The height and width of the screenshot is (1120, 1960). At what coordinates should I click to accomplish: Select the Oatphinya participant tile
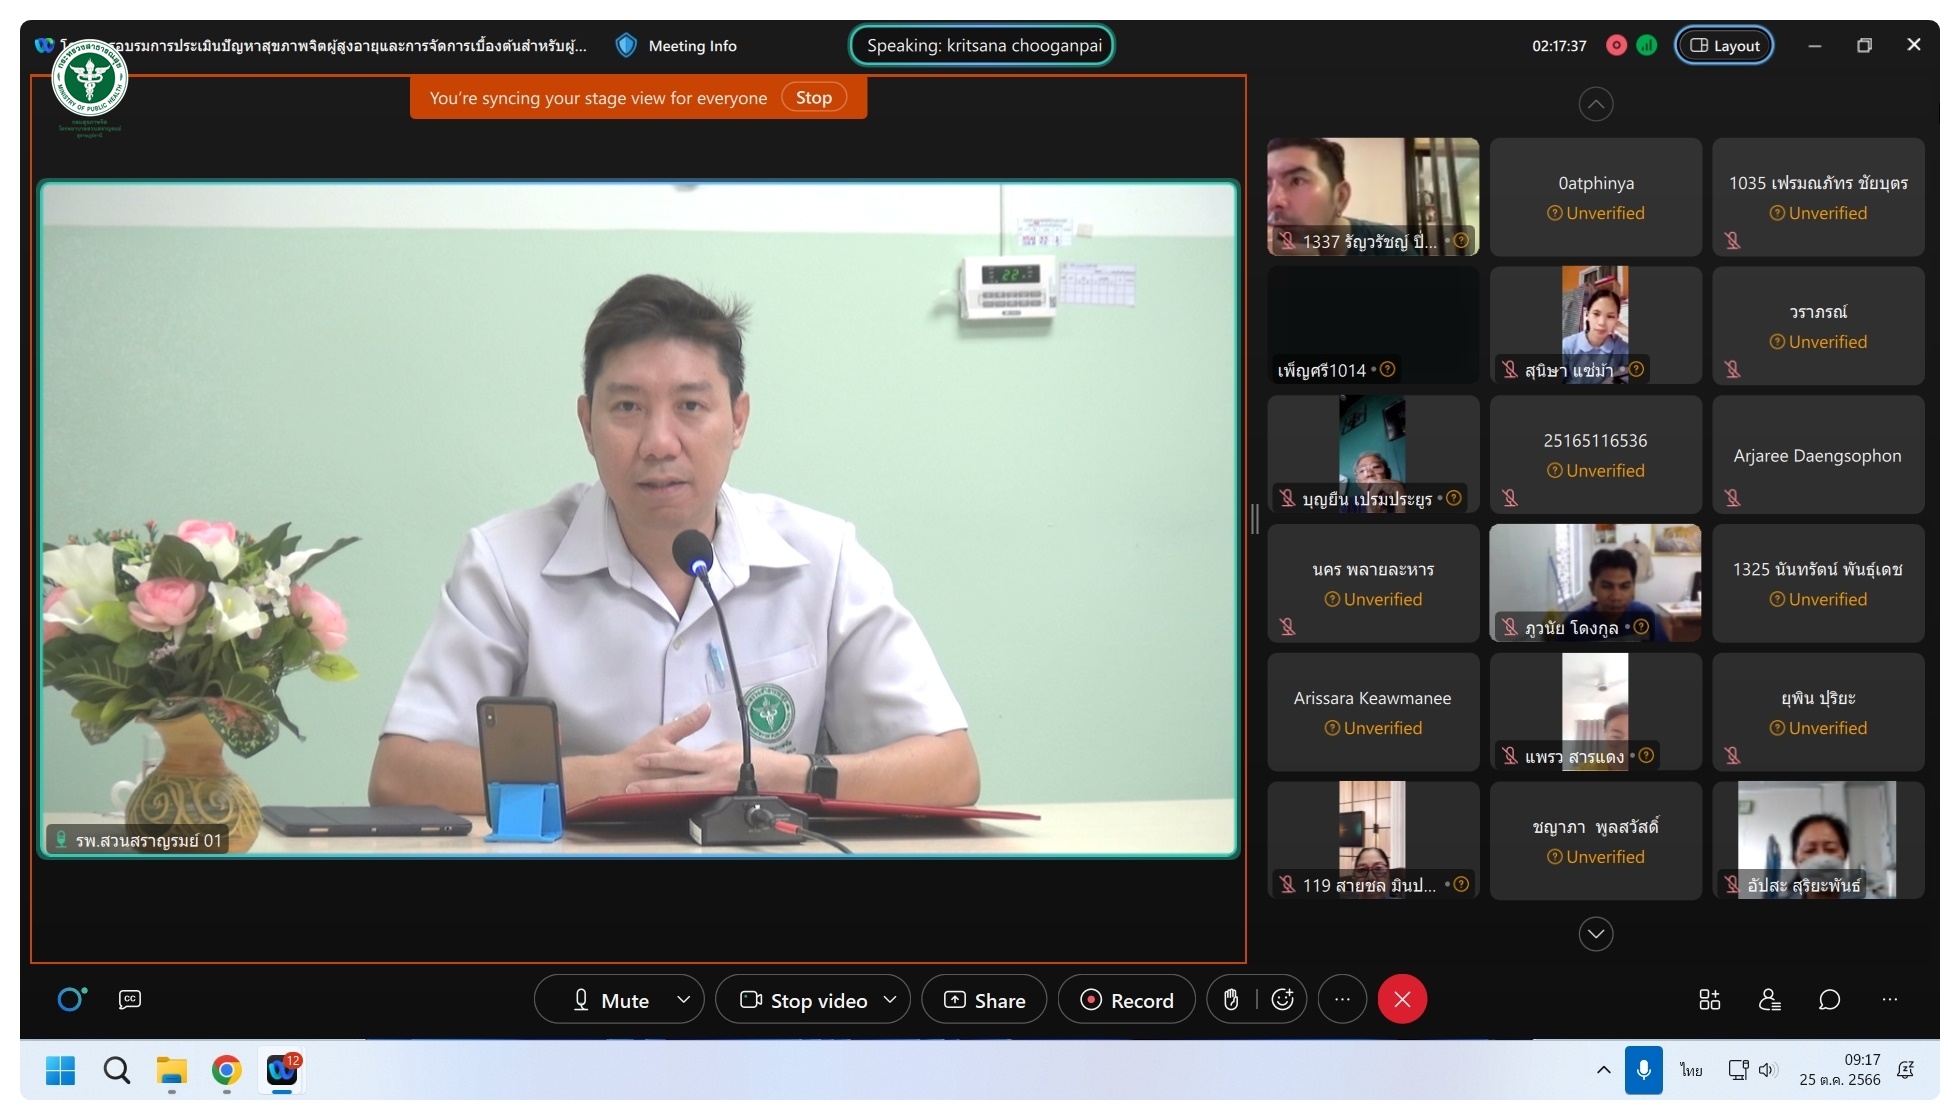(x=1595, y=196)
